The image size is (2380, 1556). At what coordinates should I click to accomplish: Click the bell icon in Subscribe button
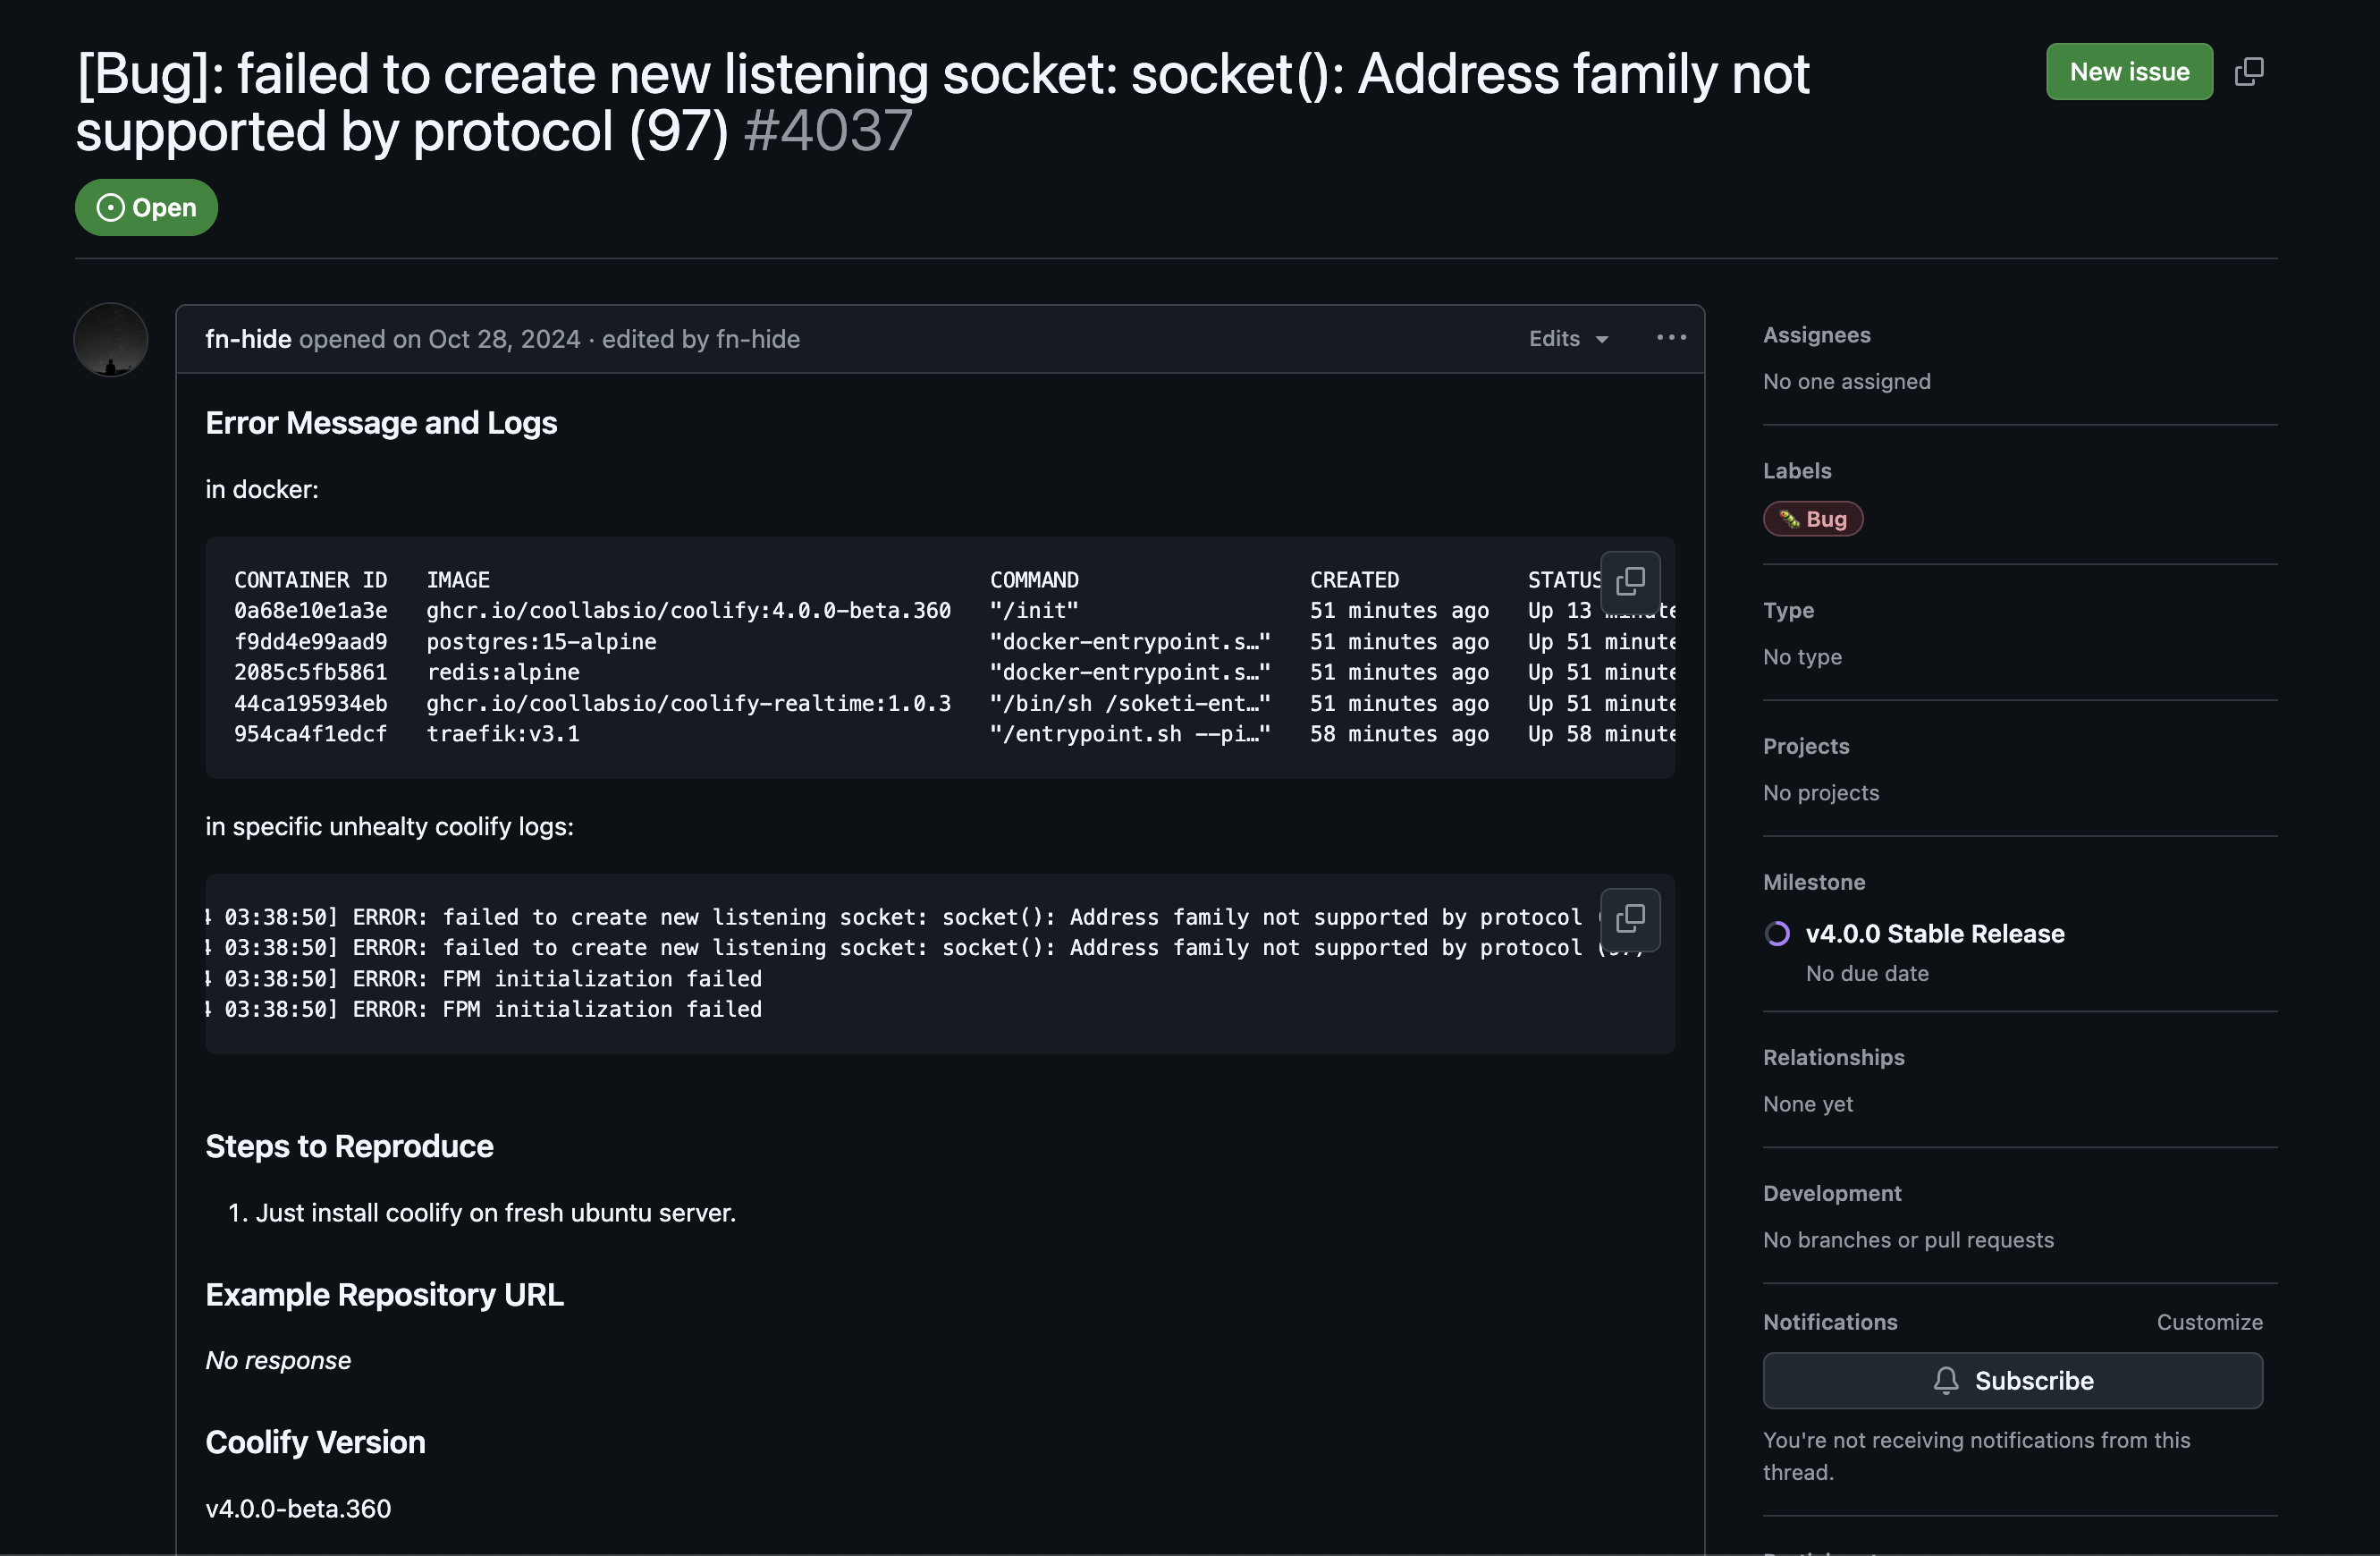(1945, 1381)
